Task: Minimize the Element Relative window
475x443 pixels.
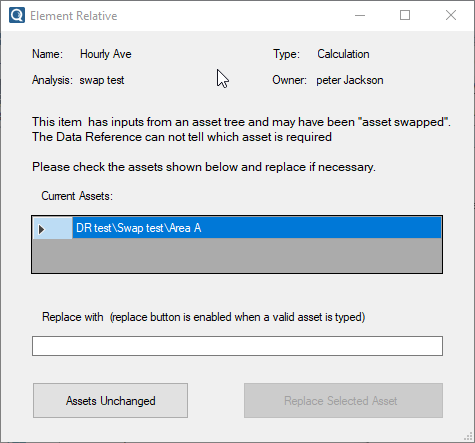Action: click(360, 15)
